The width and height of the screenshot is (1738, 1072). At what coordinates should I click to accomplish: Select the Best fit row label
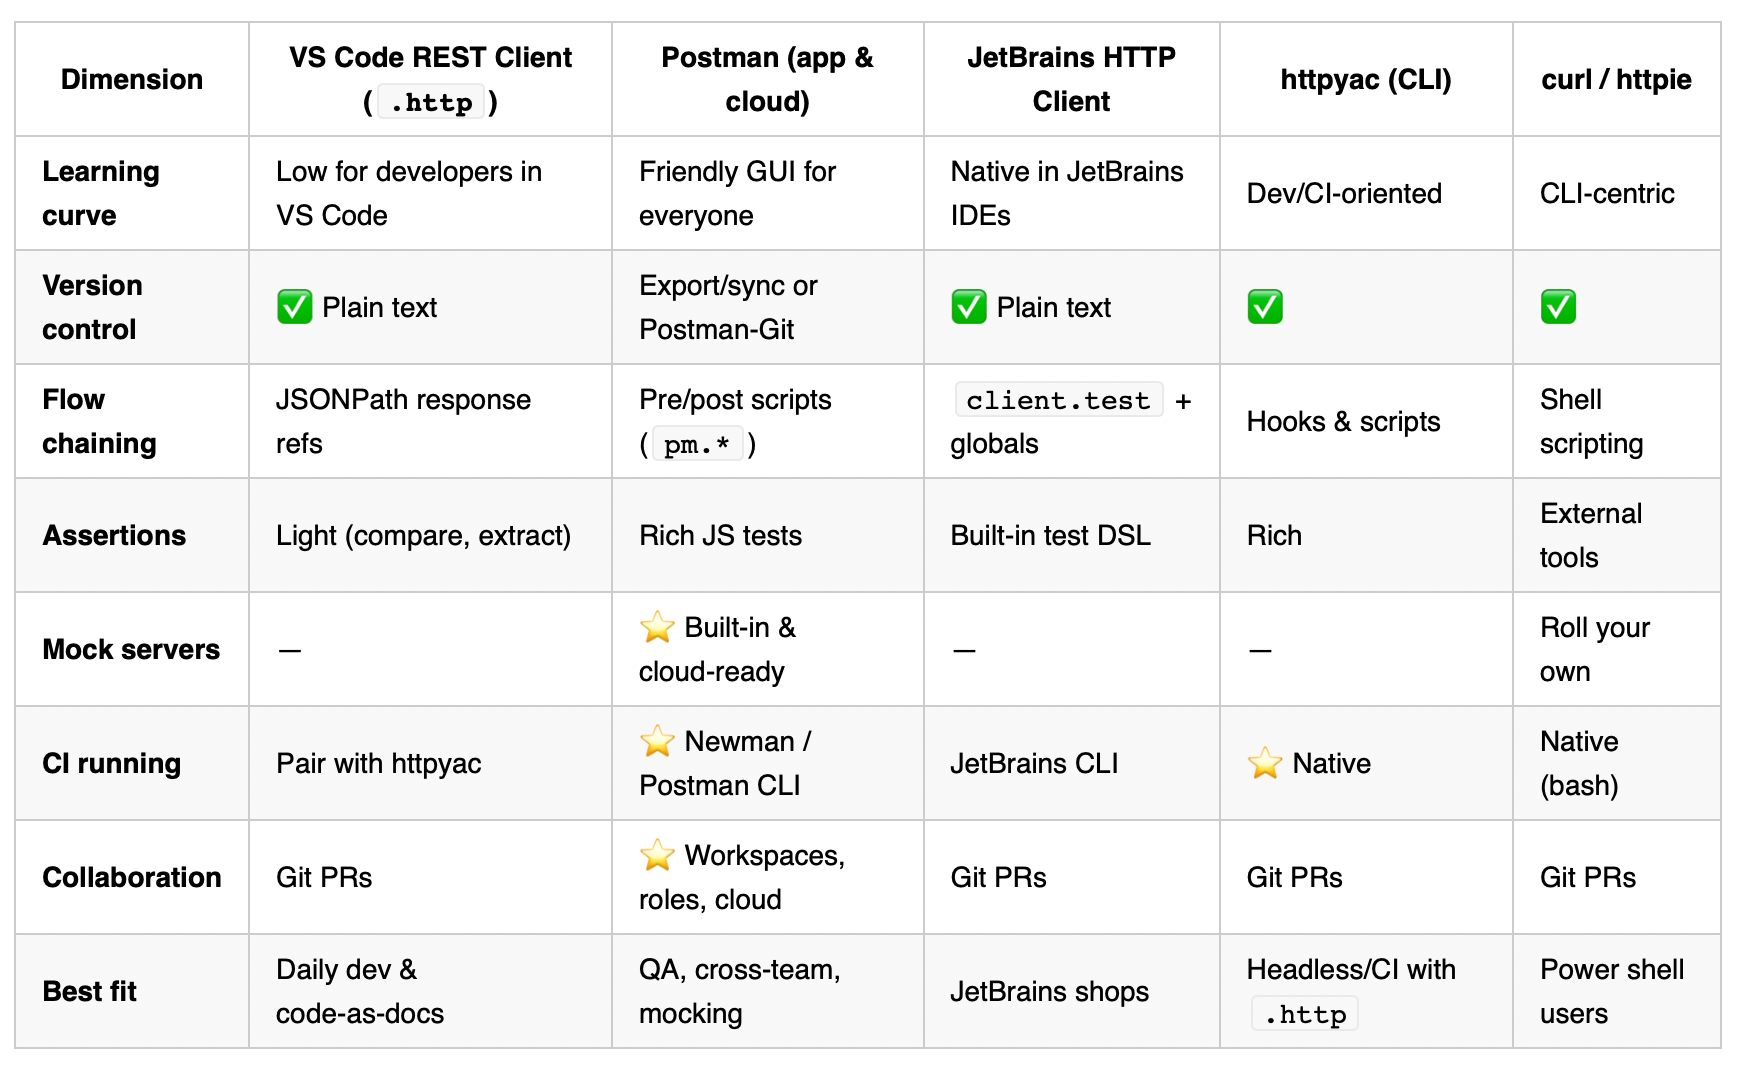click(89, 991)
